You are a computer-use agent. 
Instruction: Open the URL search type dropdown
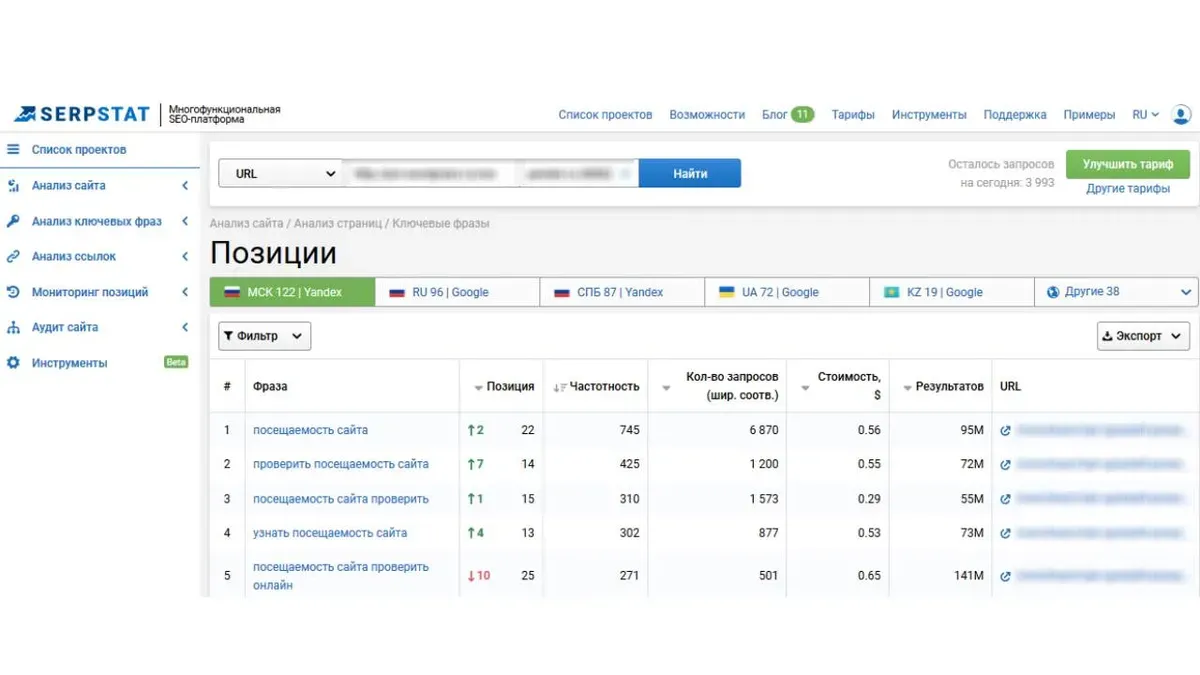(280, 173)
